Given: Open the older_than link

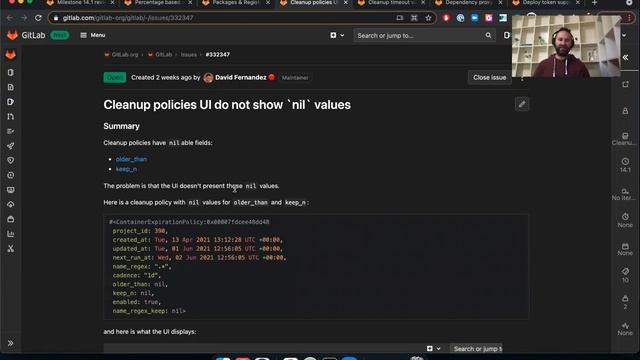Looking at the screenshot, I should (131, 159).
